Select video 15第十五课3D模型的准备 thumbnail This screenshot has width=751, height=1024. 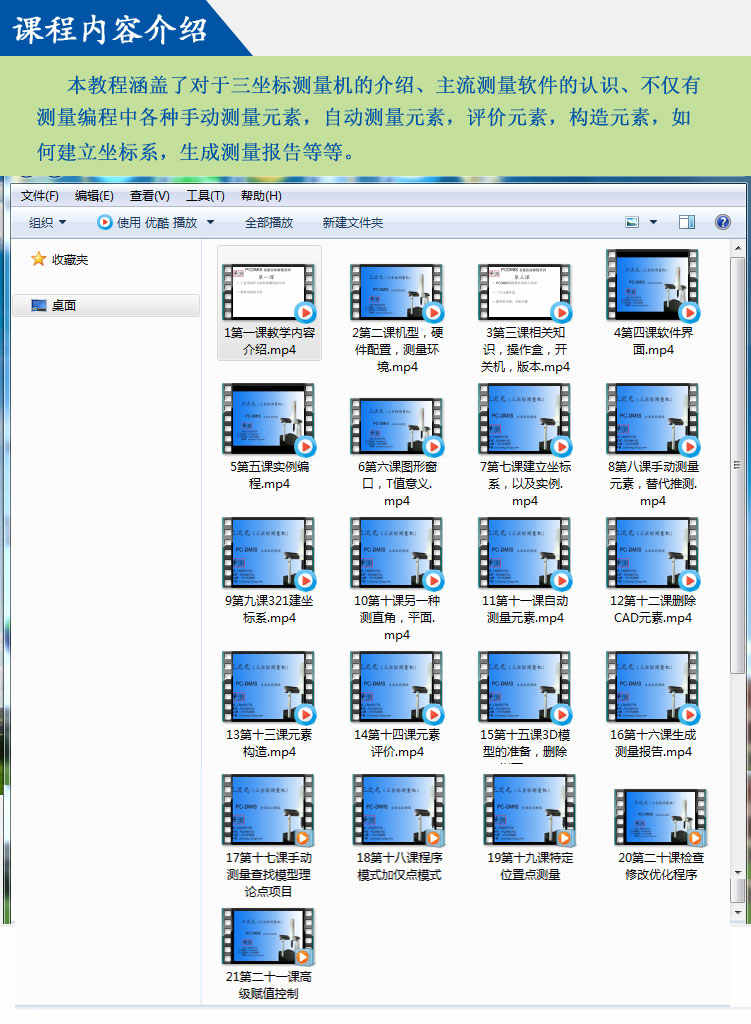pyautogui.click(x=525, y=686)
